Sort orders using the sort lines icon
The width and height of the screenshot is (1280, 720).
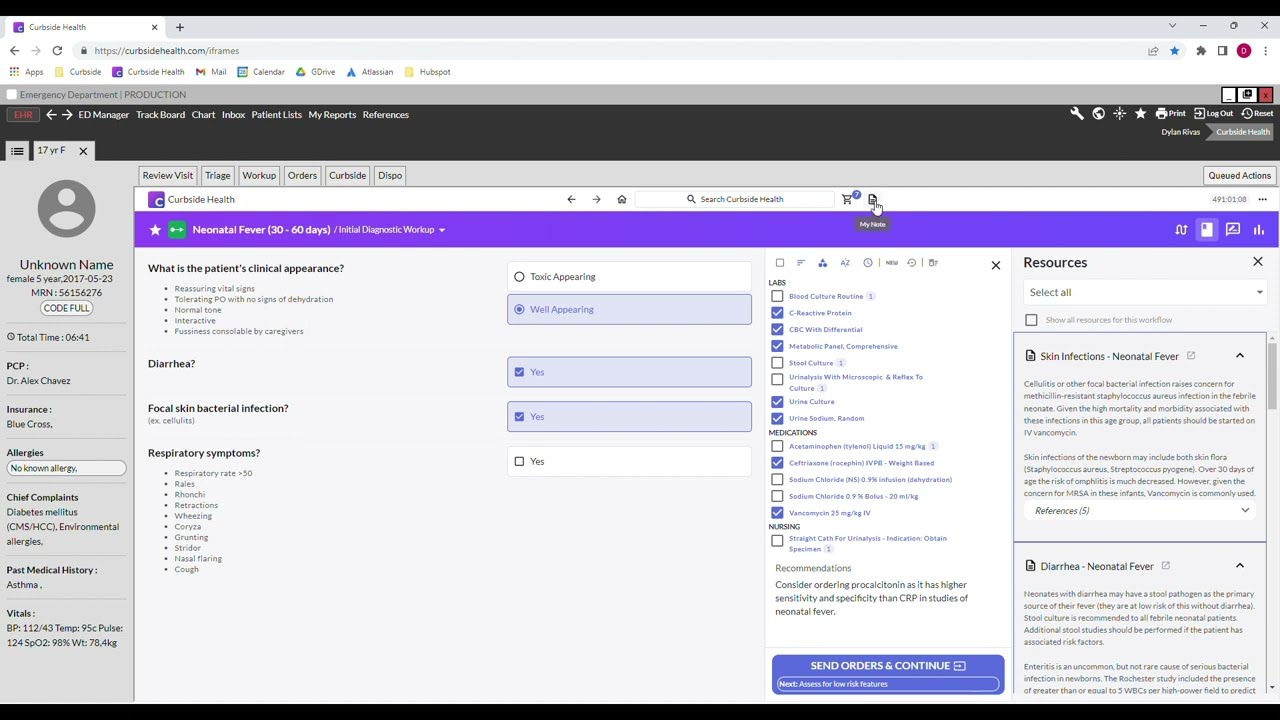(801, 263)
